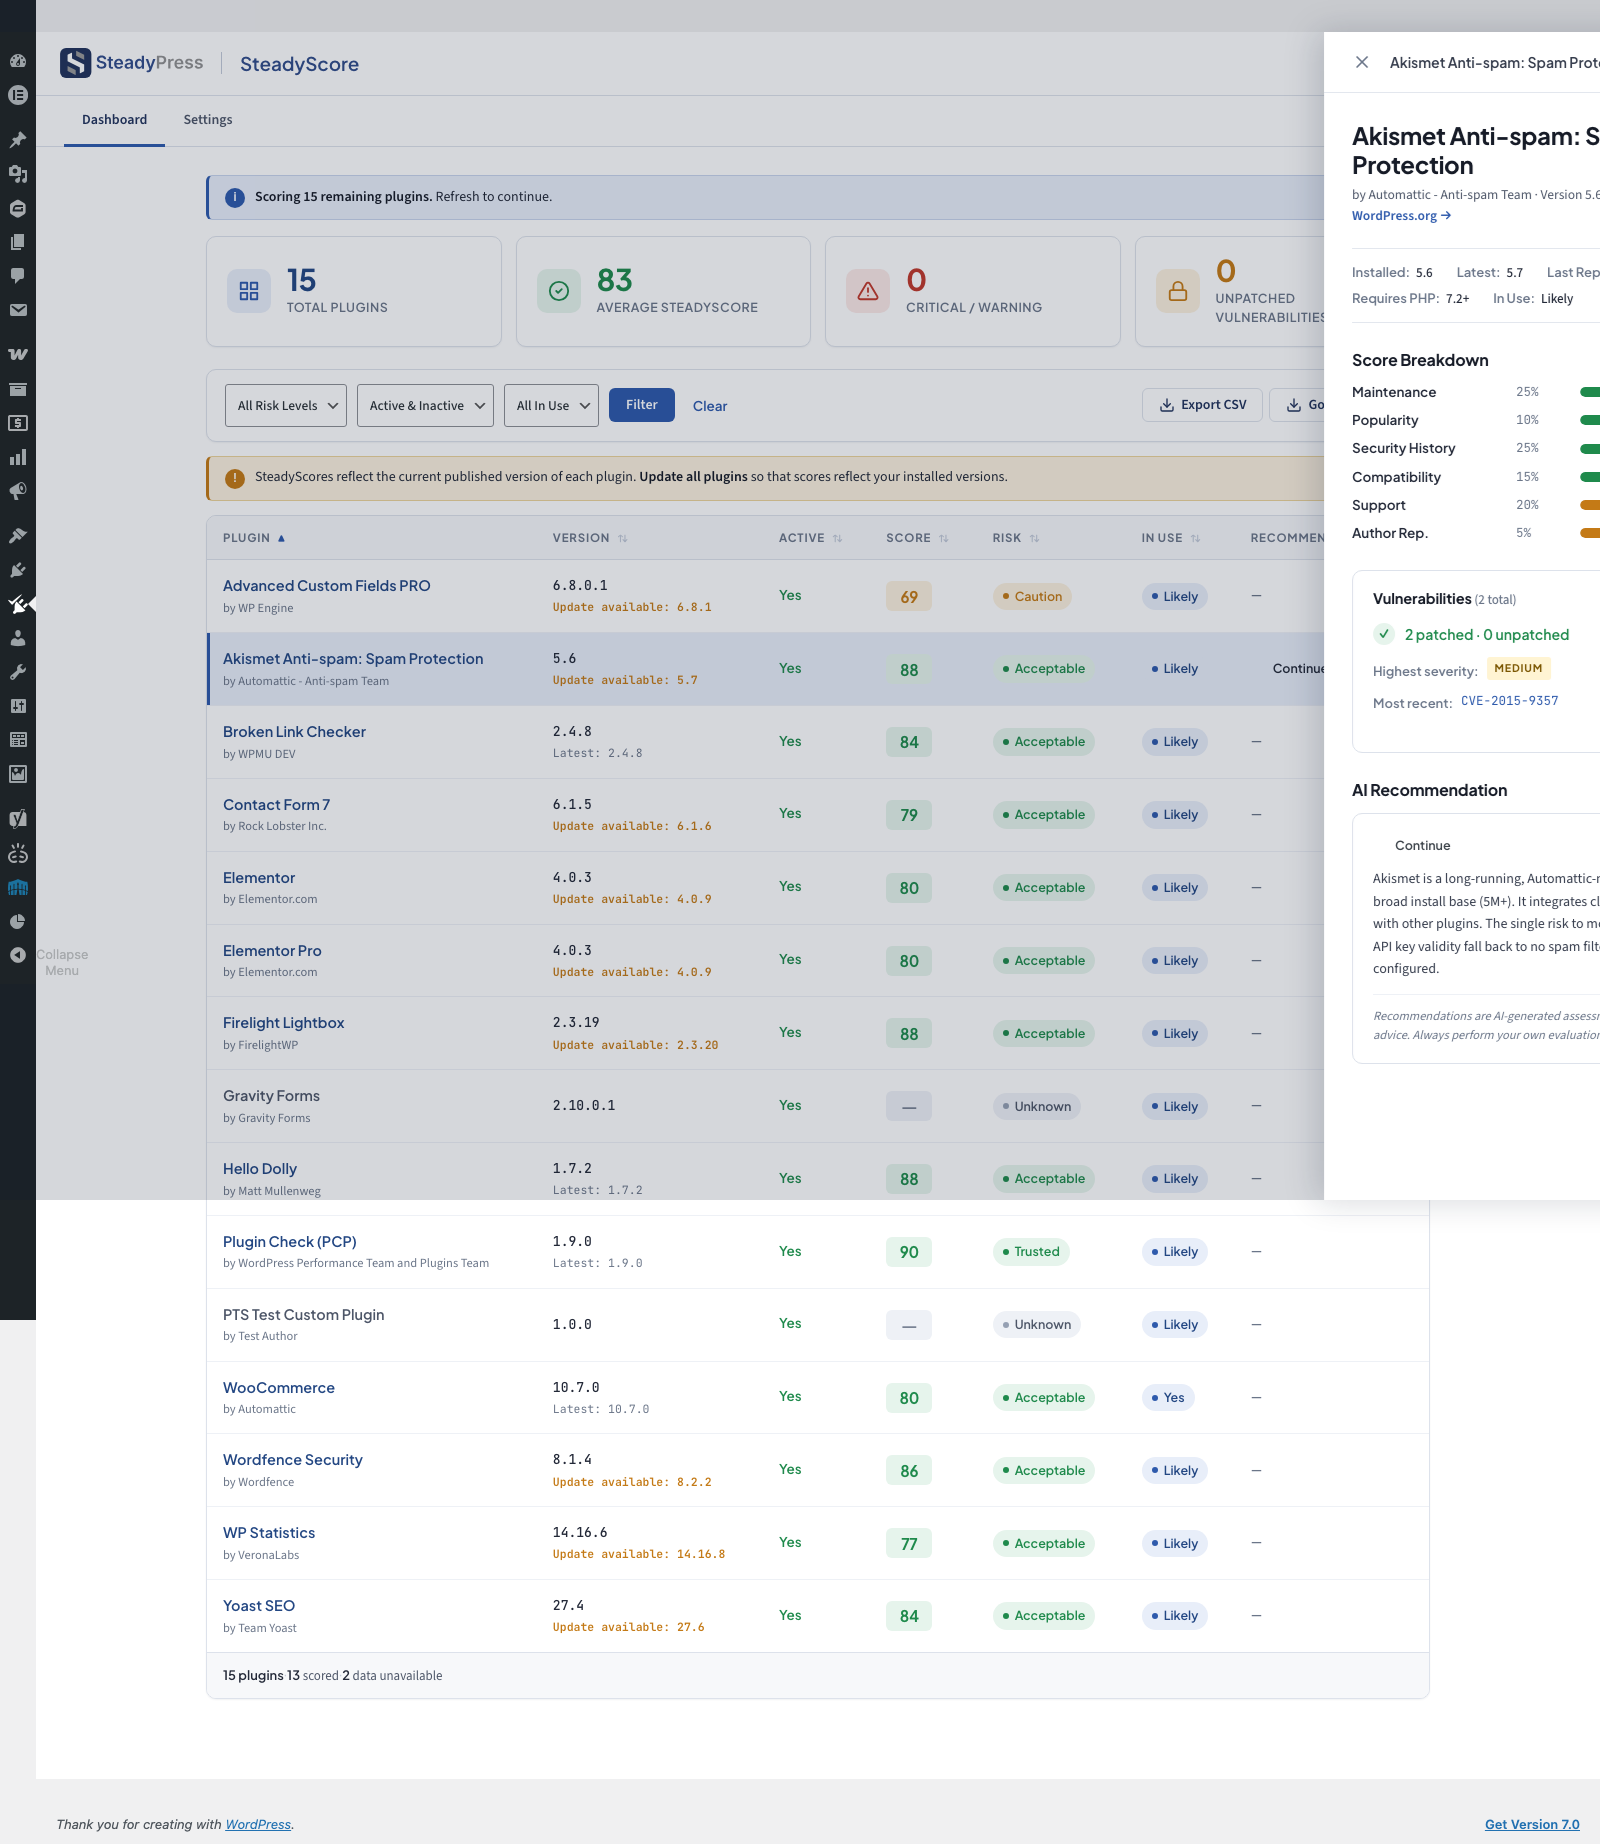Open WordPress Dashboard gauge icon in sidebar
This screenshot has width=1600, height=1844.
click(x=18, y=61)
